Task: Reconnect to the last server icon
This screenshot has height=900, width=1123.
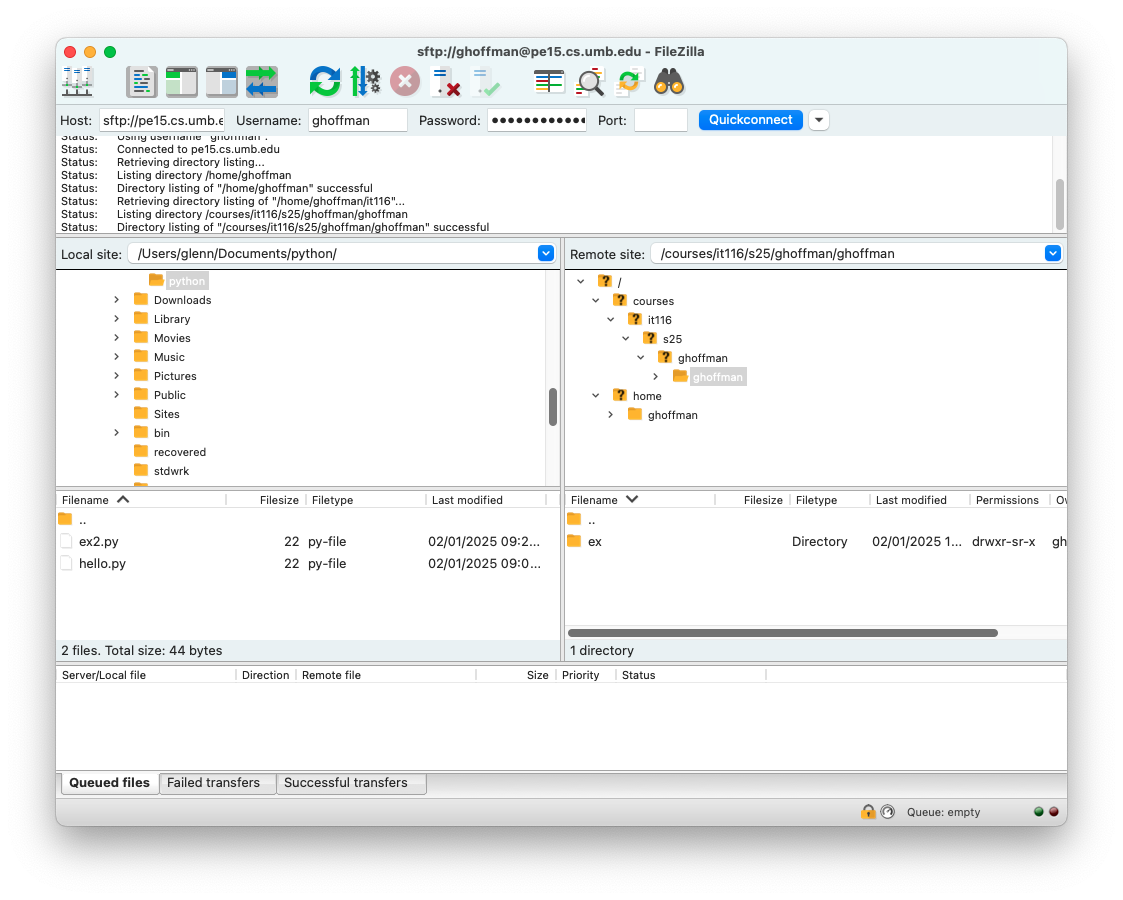Action: [x=486, y=82]
